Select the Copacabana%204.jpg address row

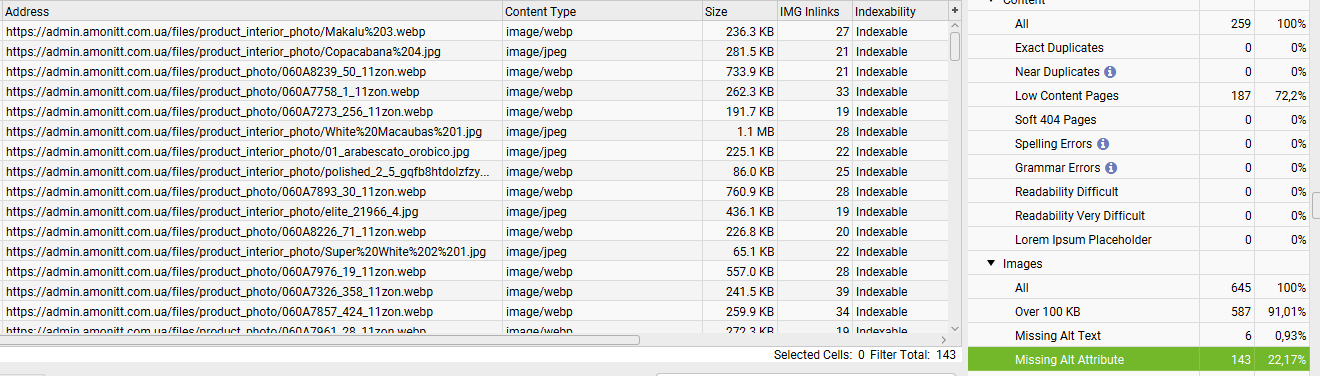[x=474, y=52]
